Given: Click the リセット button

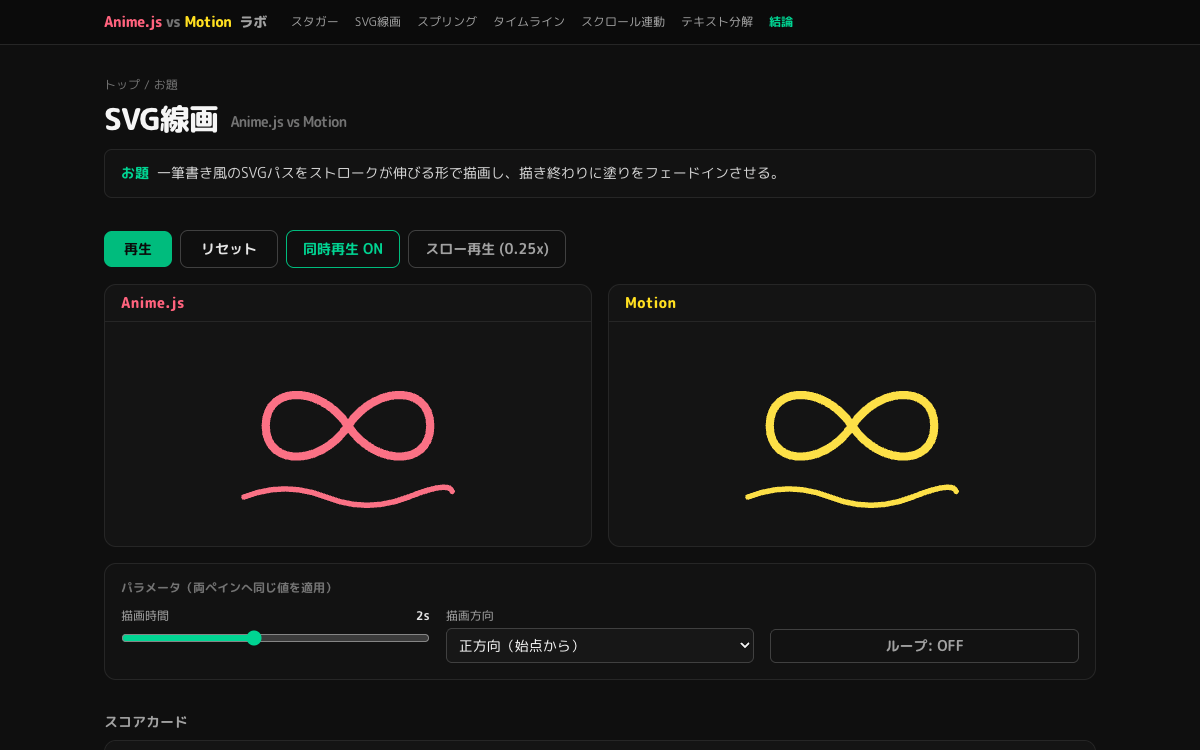Looking at the screenshot, I should (x=229, y=249).
